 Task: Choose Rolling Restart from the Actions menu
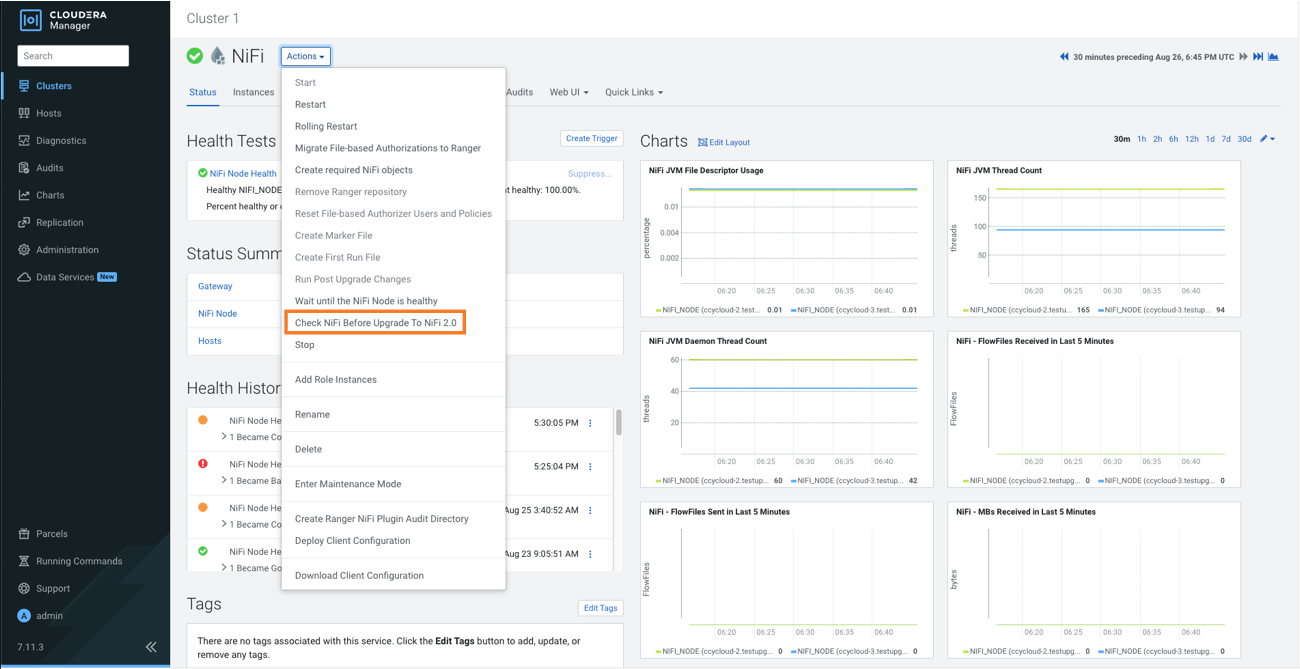point(325,126)
